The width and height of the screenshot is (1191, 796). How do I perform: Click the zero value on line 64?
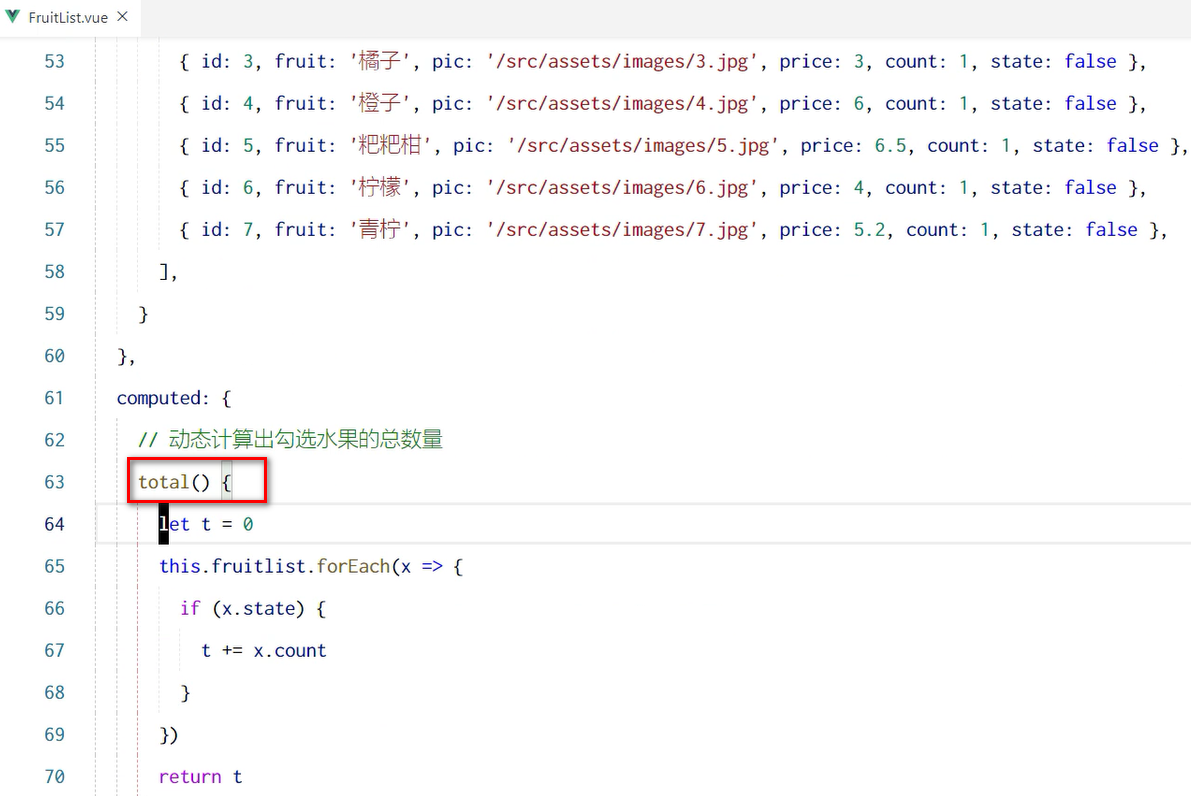tap(248, 524)
